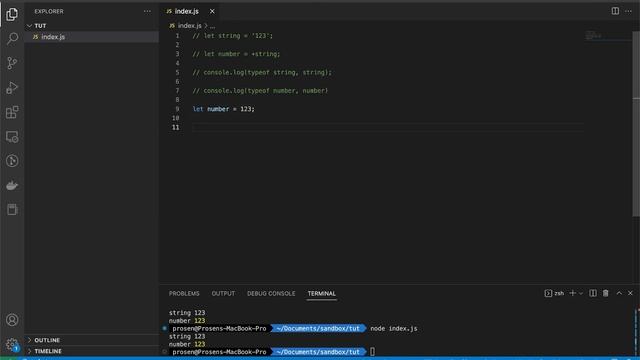Open the Run and Debug view
Viewport: 640px width, 360px height.
pos(12,87)
